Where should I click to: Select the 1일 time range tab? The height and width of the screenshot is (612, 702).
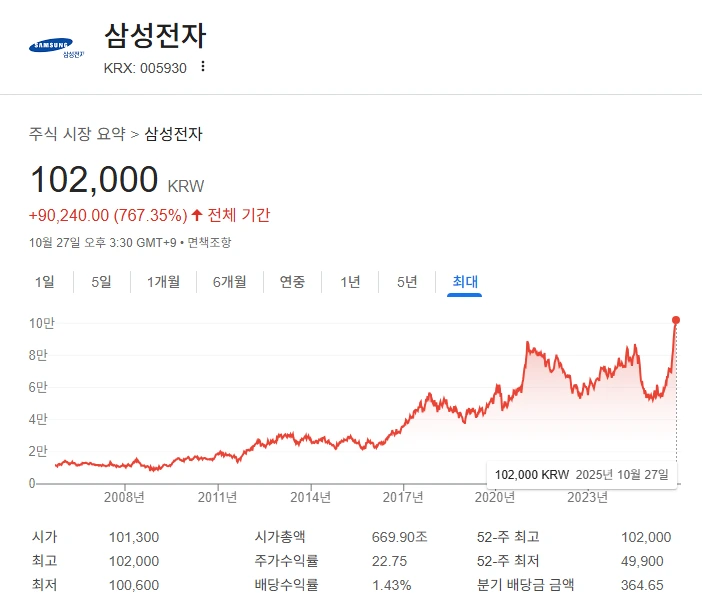click(x=45, y=282)
